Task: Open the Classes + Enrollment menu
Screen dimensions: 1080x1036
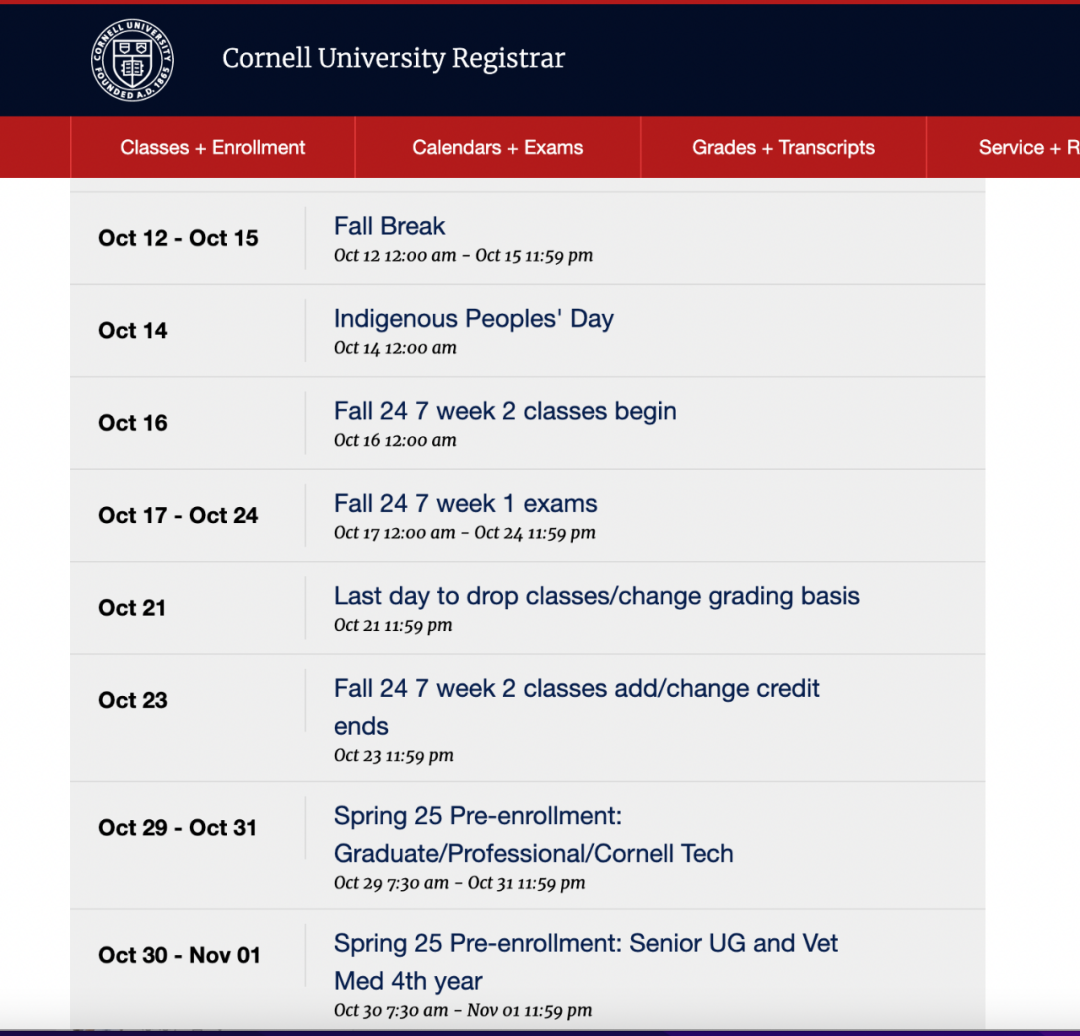Action: (x=212, y=147)
